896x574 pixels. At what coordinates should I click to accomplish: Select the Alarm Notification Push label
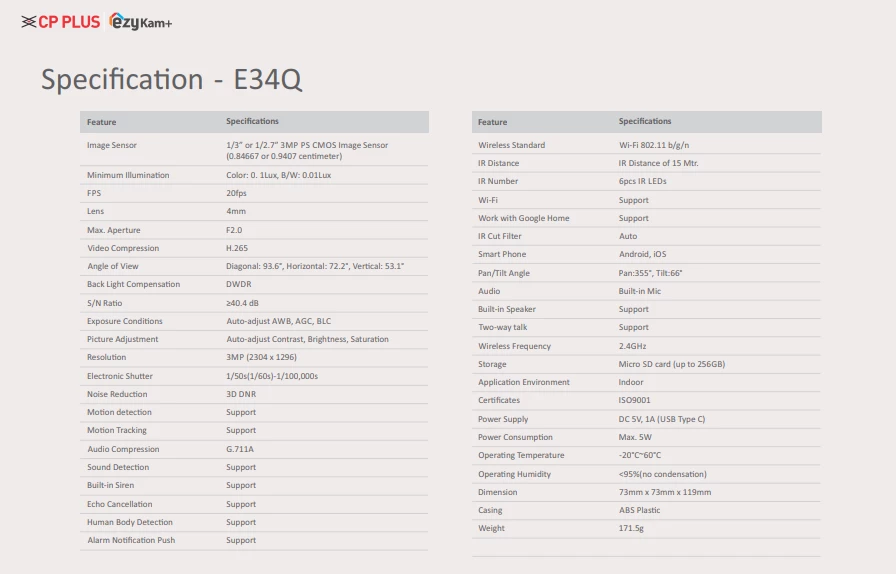pyautogui.click(x=131, y=540)
